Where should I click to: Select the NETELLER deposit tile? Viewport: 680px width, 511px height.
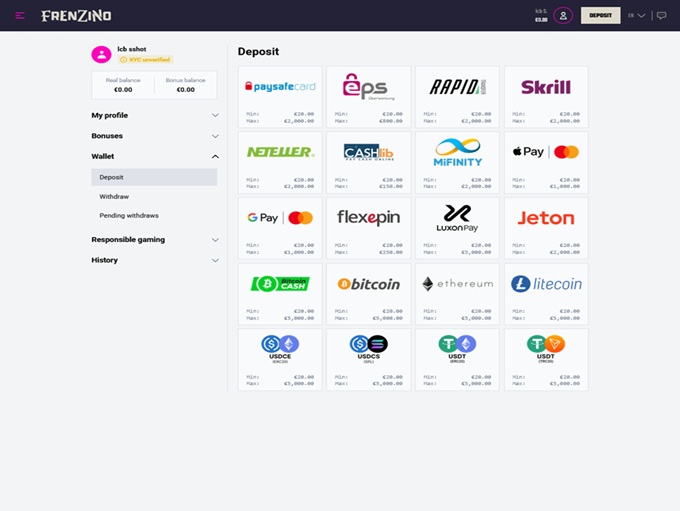click(281, 153)
